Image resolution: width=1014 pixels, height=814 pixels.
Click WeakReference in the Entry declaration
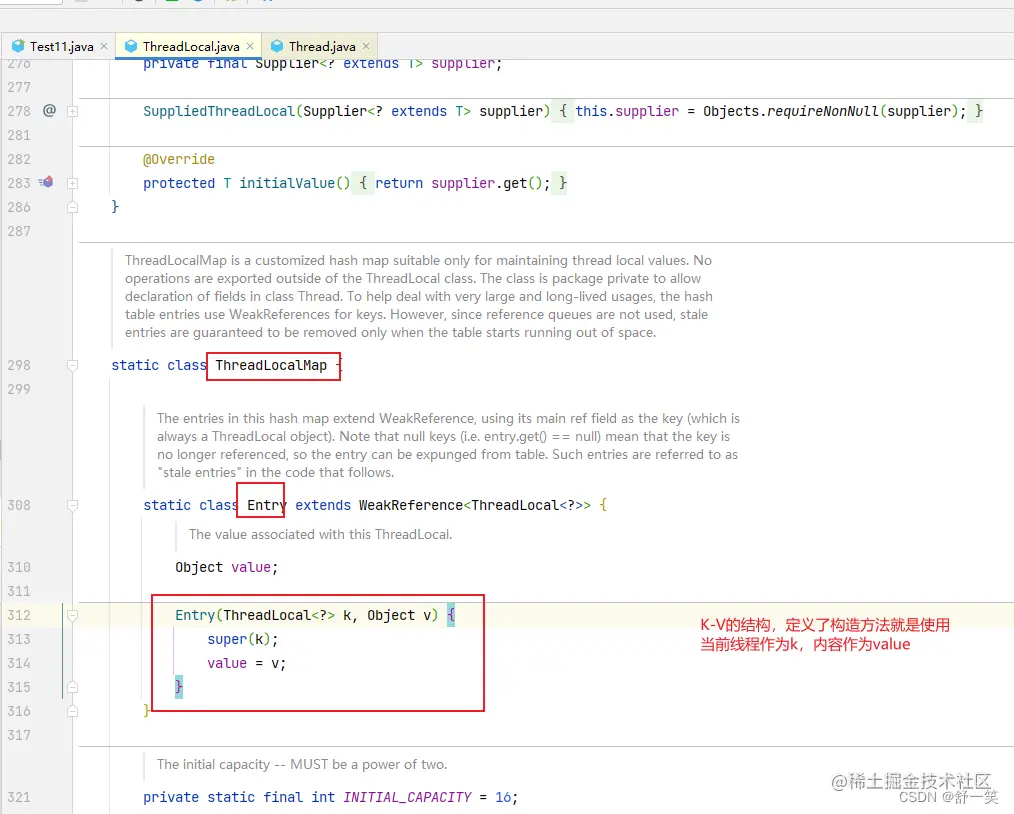pos(411,505)
